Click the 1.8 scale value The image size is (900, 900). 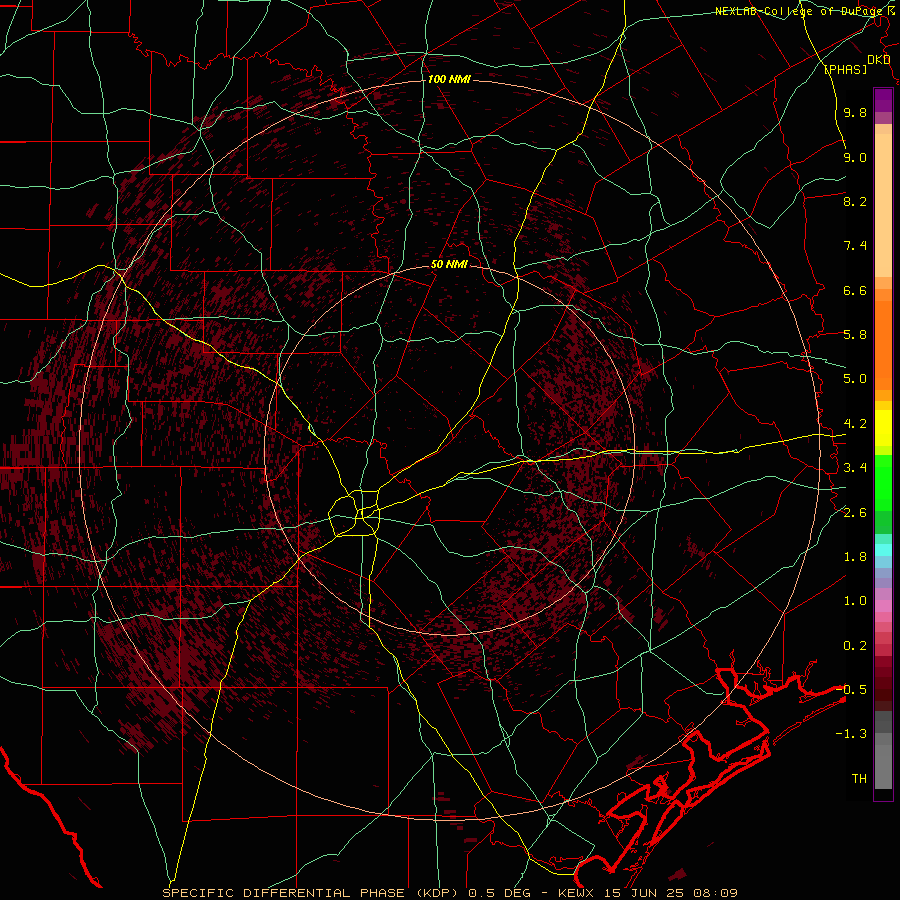point(855,557)
